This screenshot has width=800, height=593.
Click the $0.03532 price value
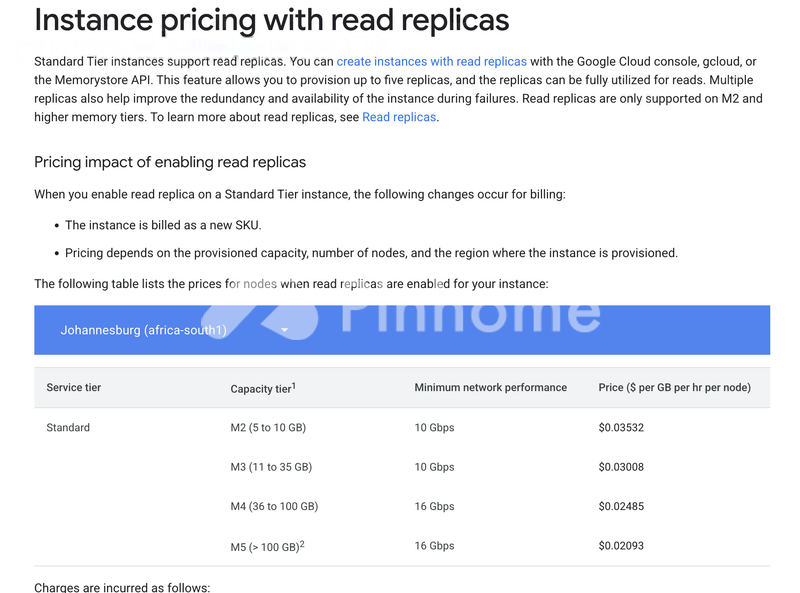tap(622, 427)
